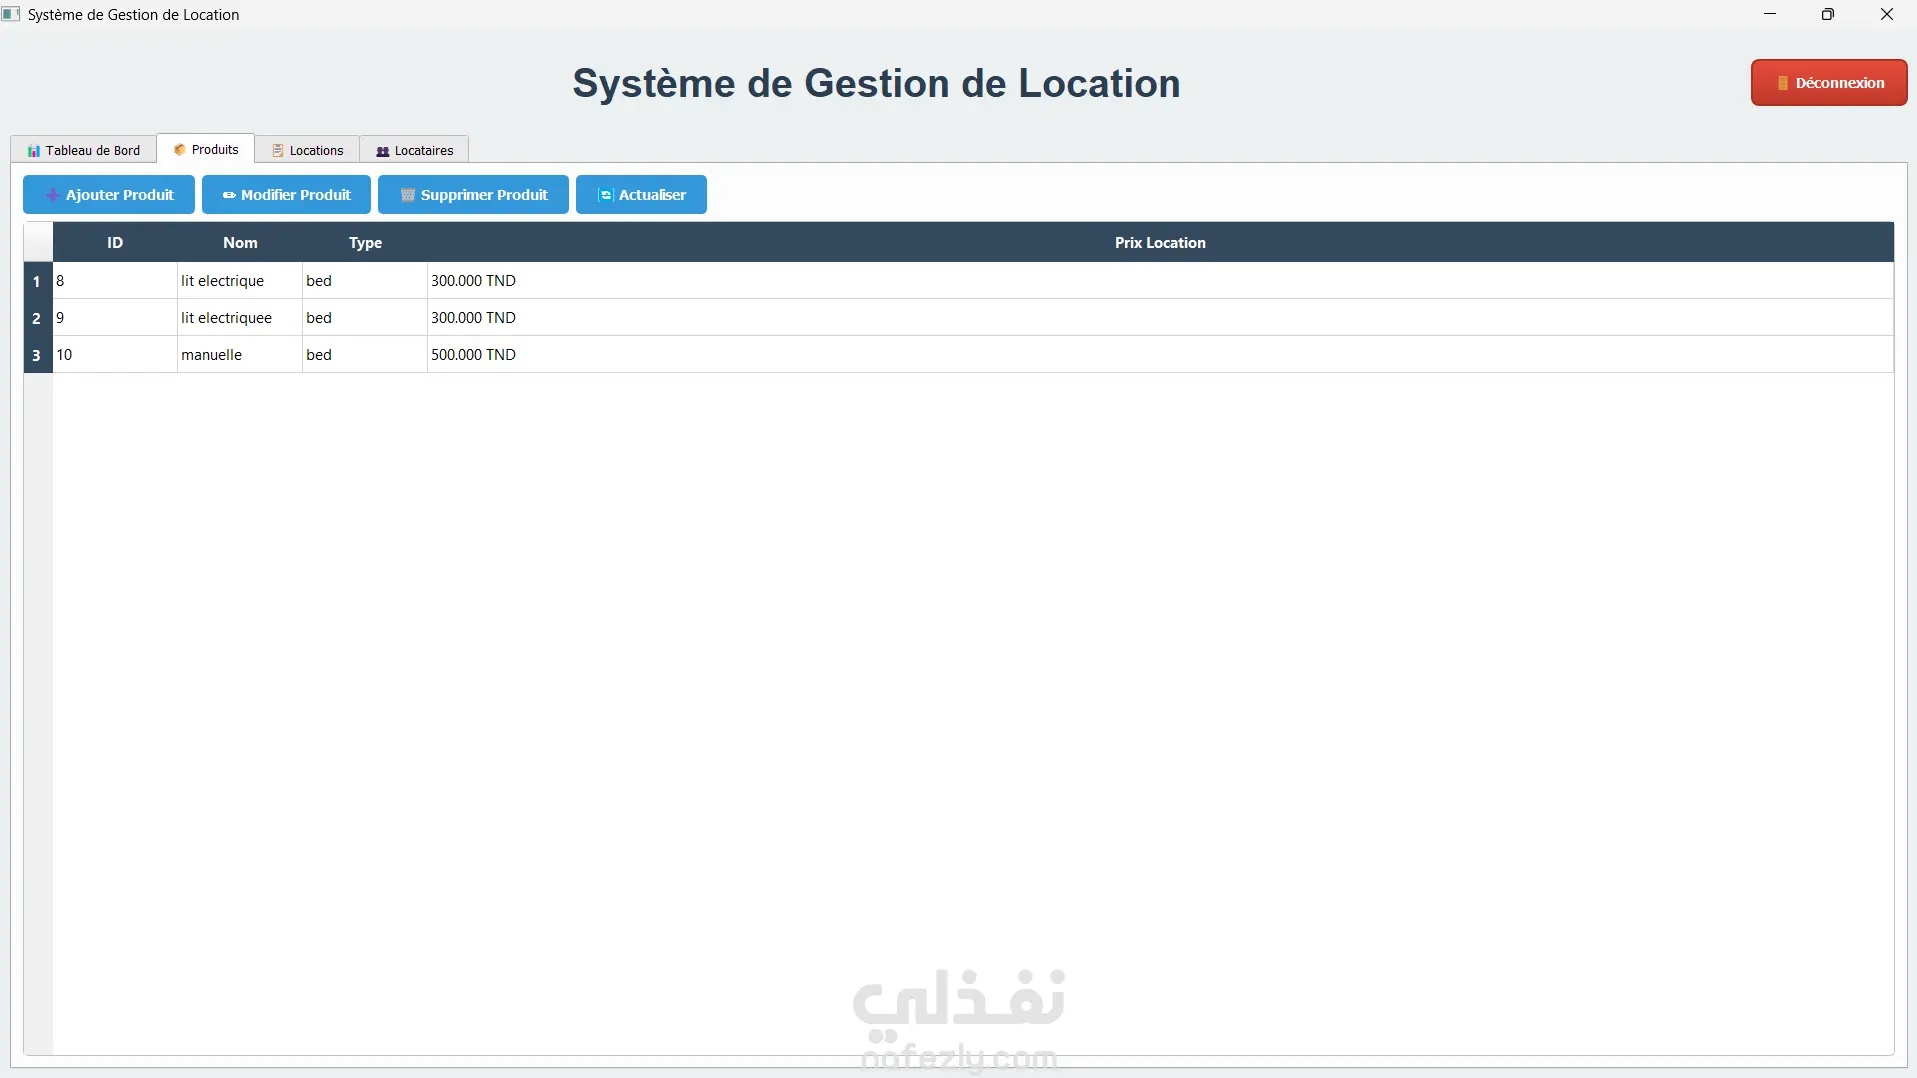This screenshot has height=1078, width=1917.
Task: Select the 'bed' type cell in row 1
Action: 365,281
